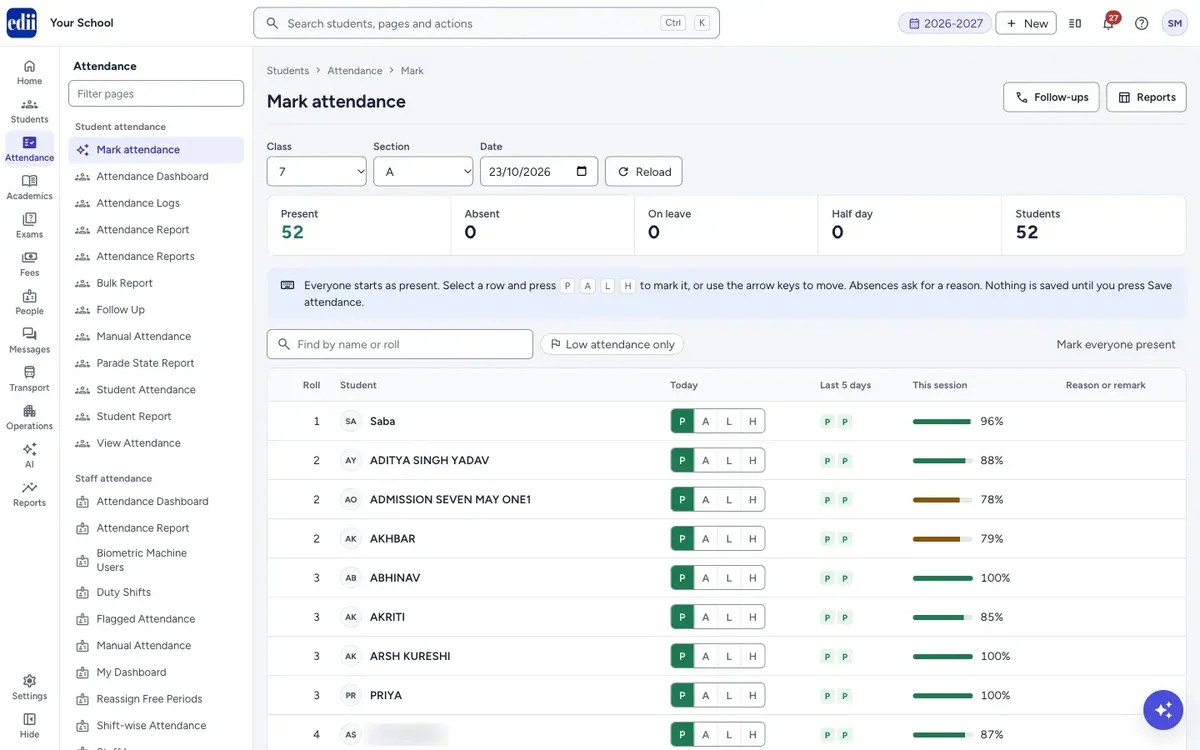Open People in the left rail
The image size is (1200, 750).
pyautogui.click(x=29, y=302)
